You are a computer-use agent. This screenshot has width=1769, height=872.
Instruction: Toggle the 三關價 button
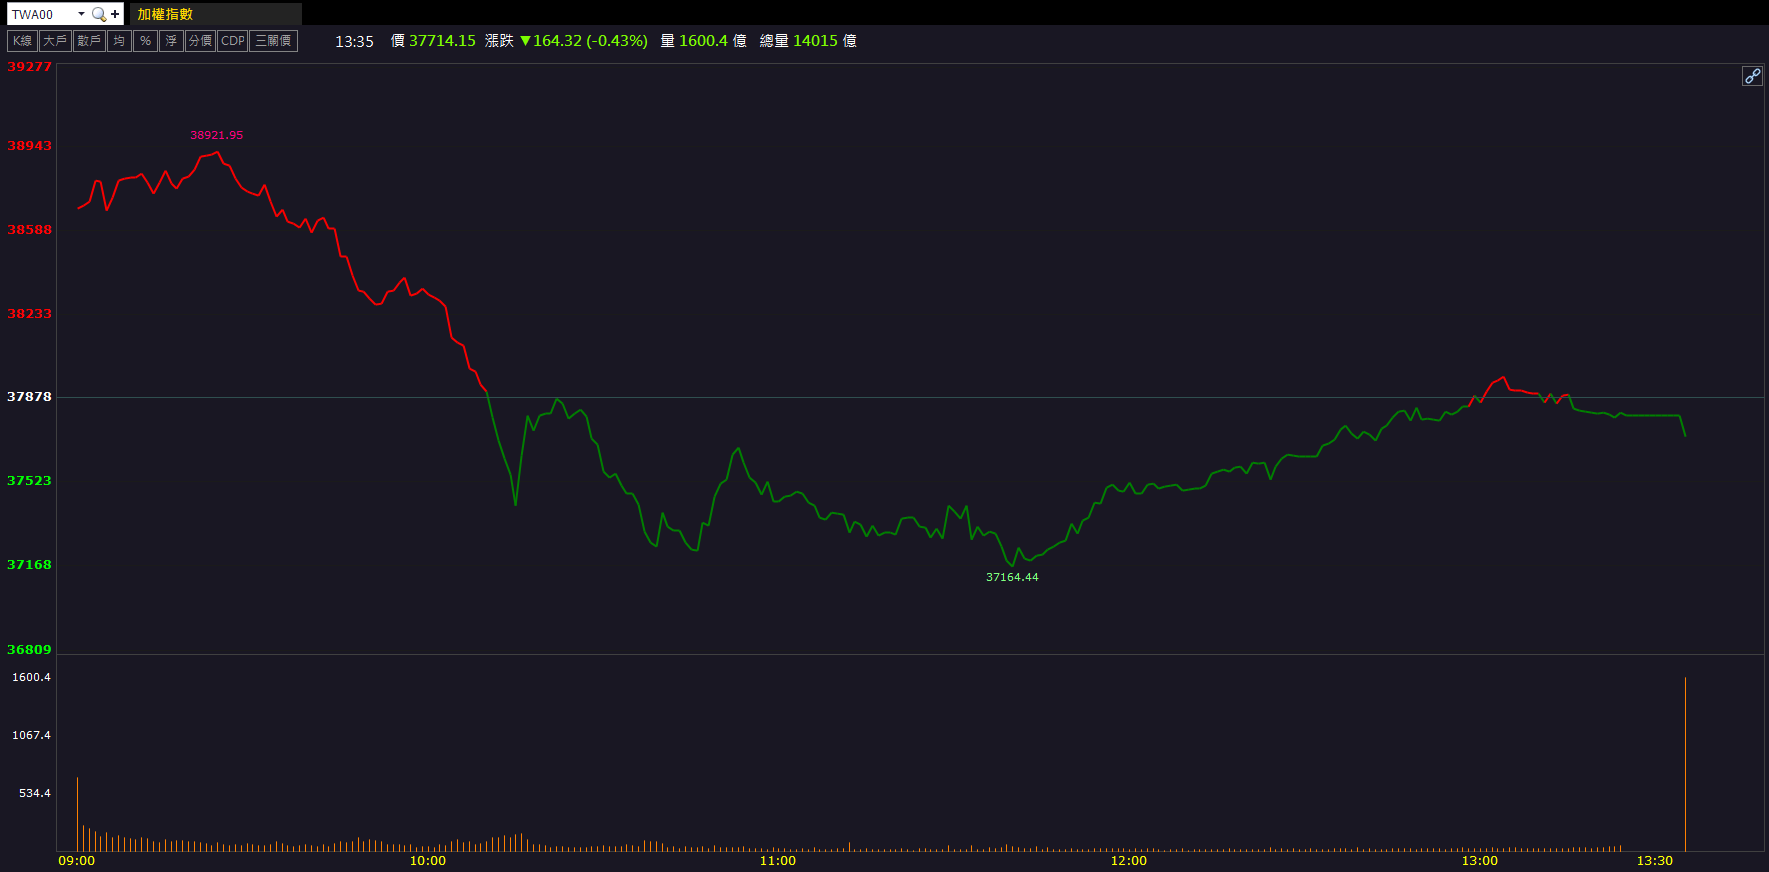pos(273,41)
